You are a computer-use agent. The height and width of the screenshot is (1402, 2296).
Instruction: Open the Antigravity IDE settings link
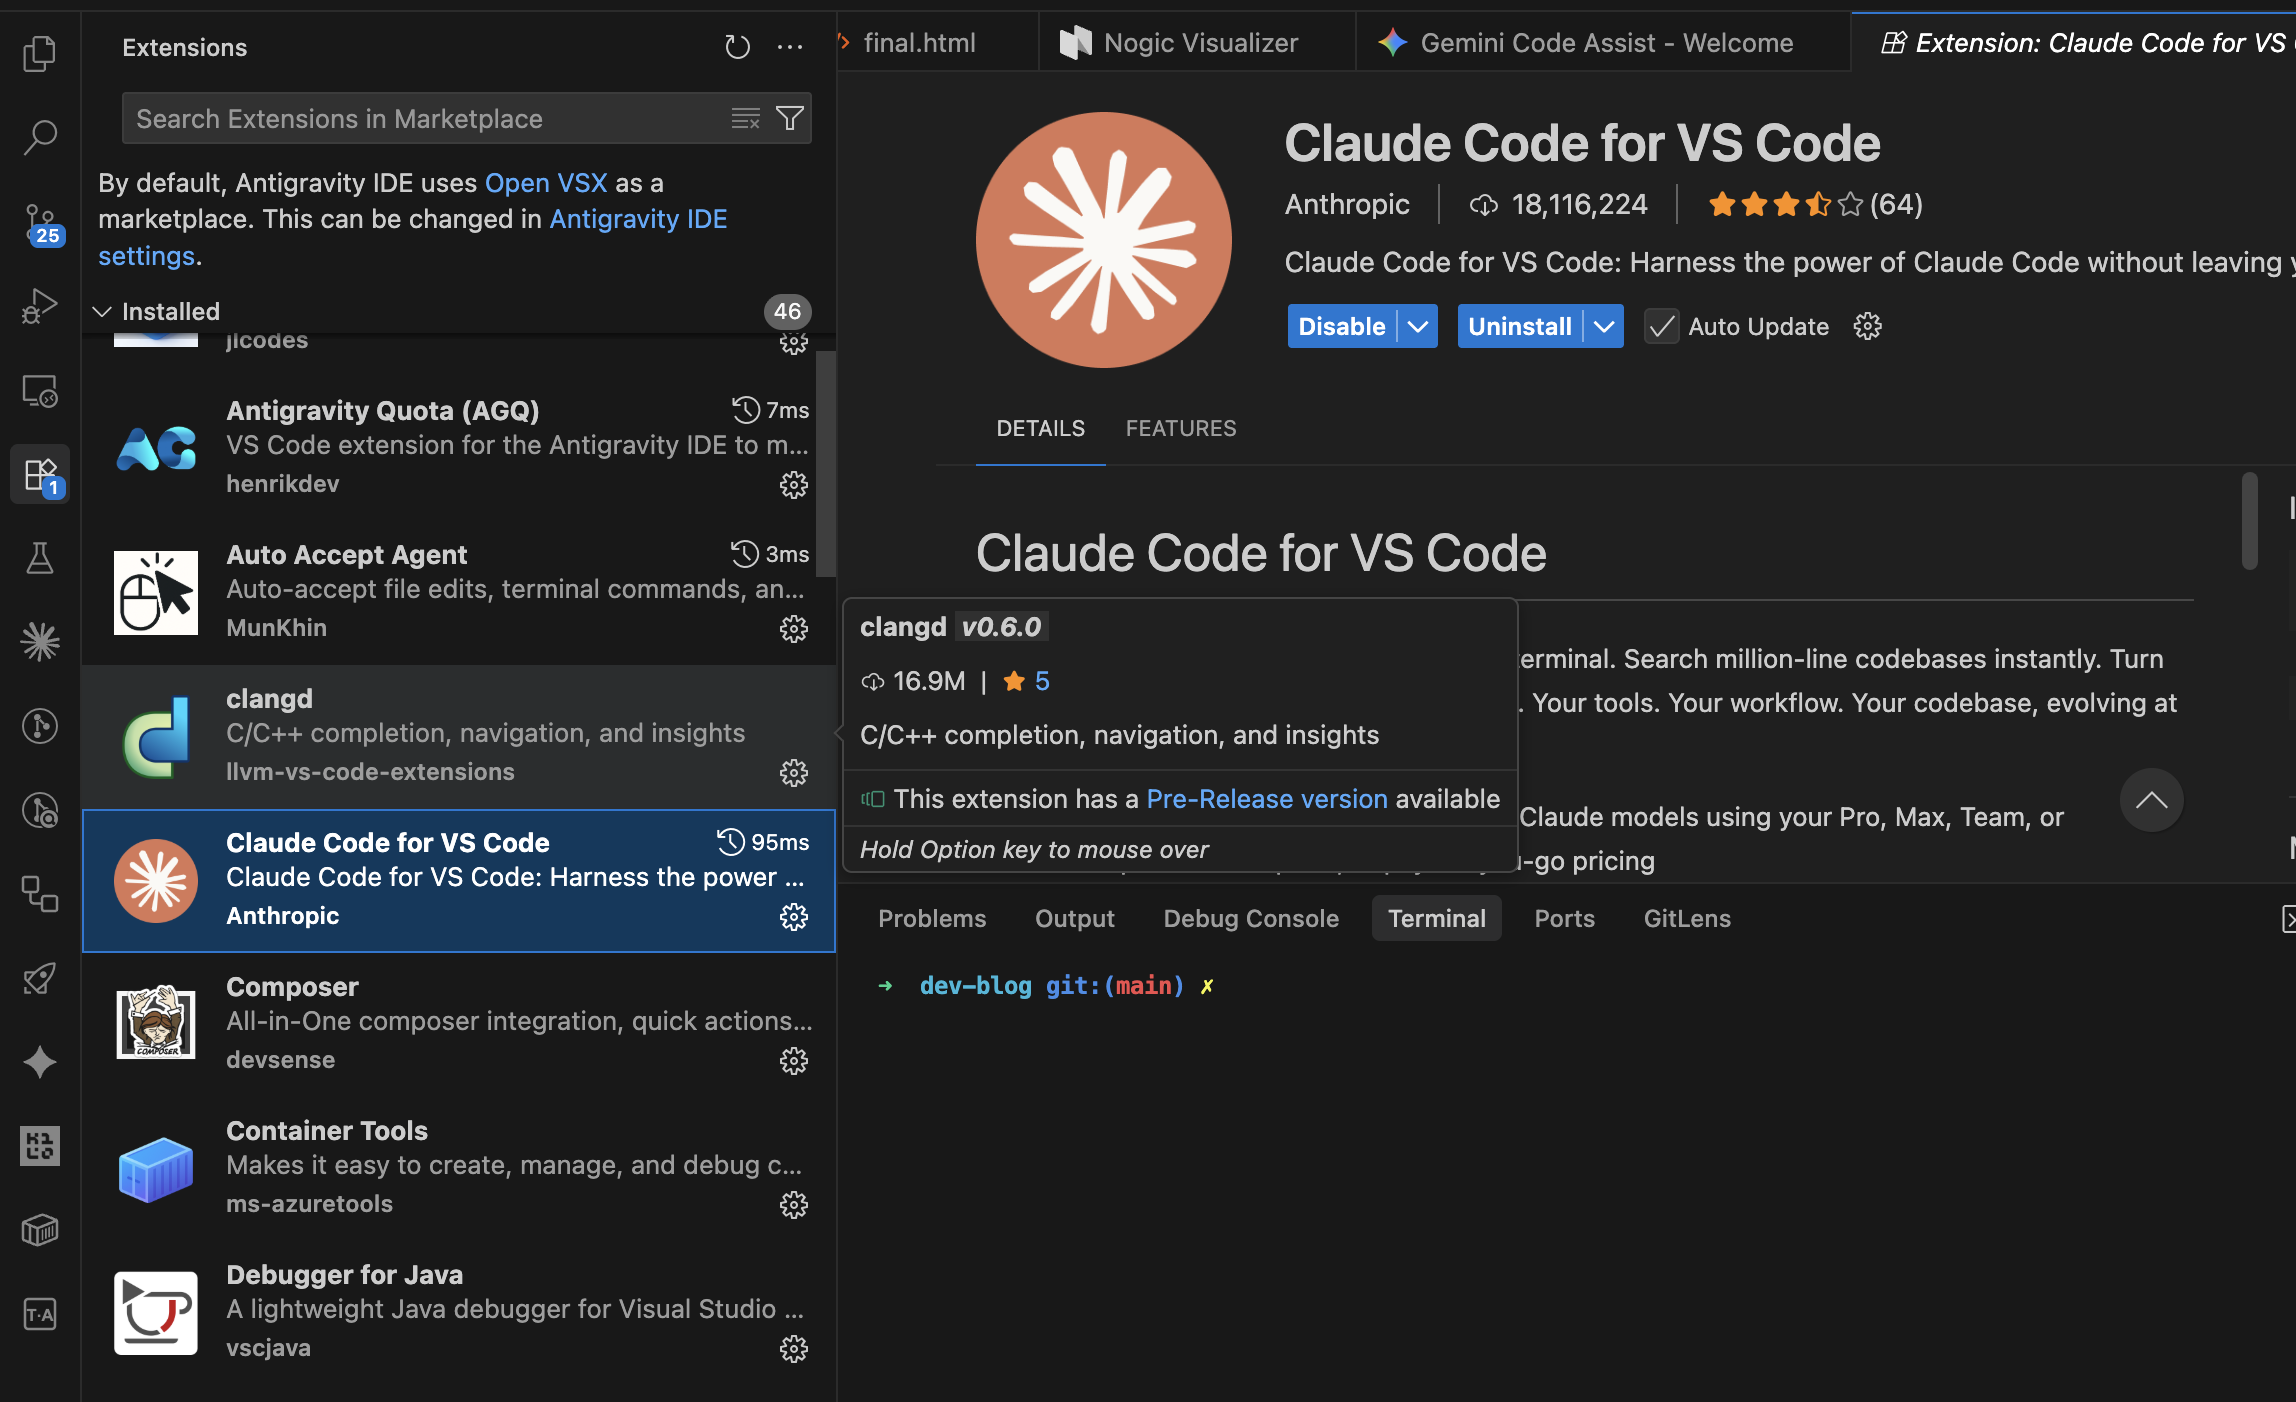(413, 237)
